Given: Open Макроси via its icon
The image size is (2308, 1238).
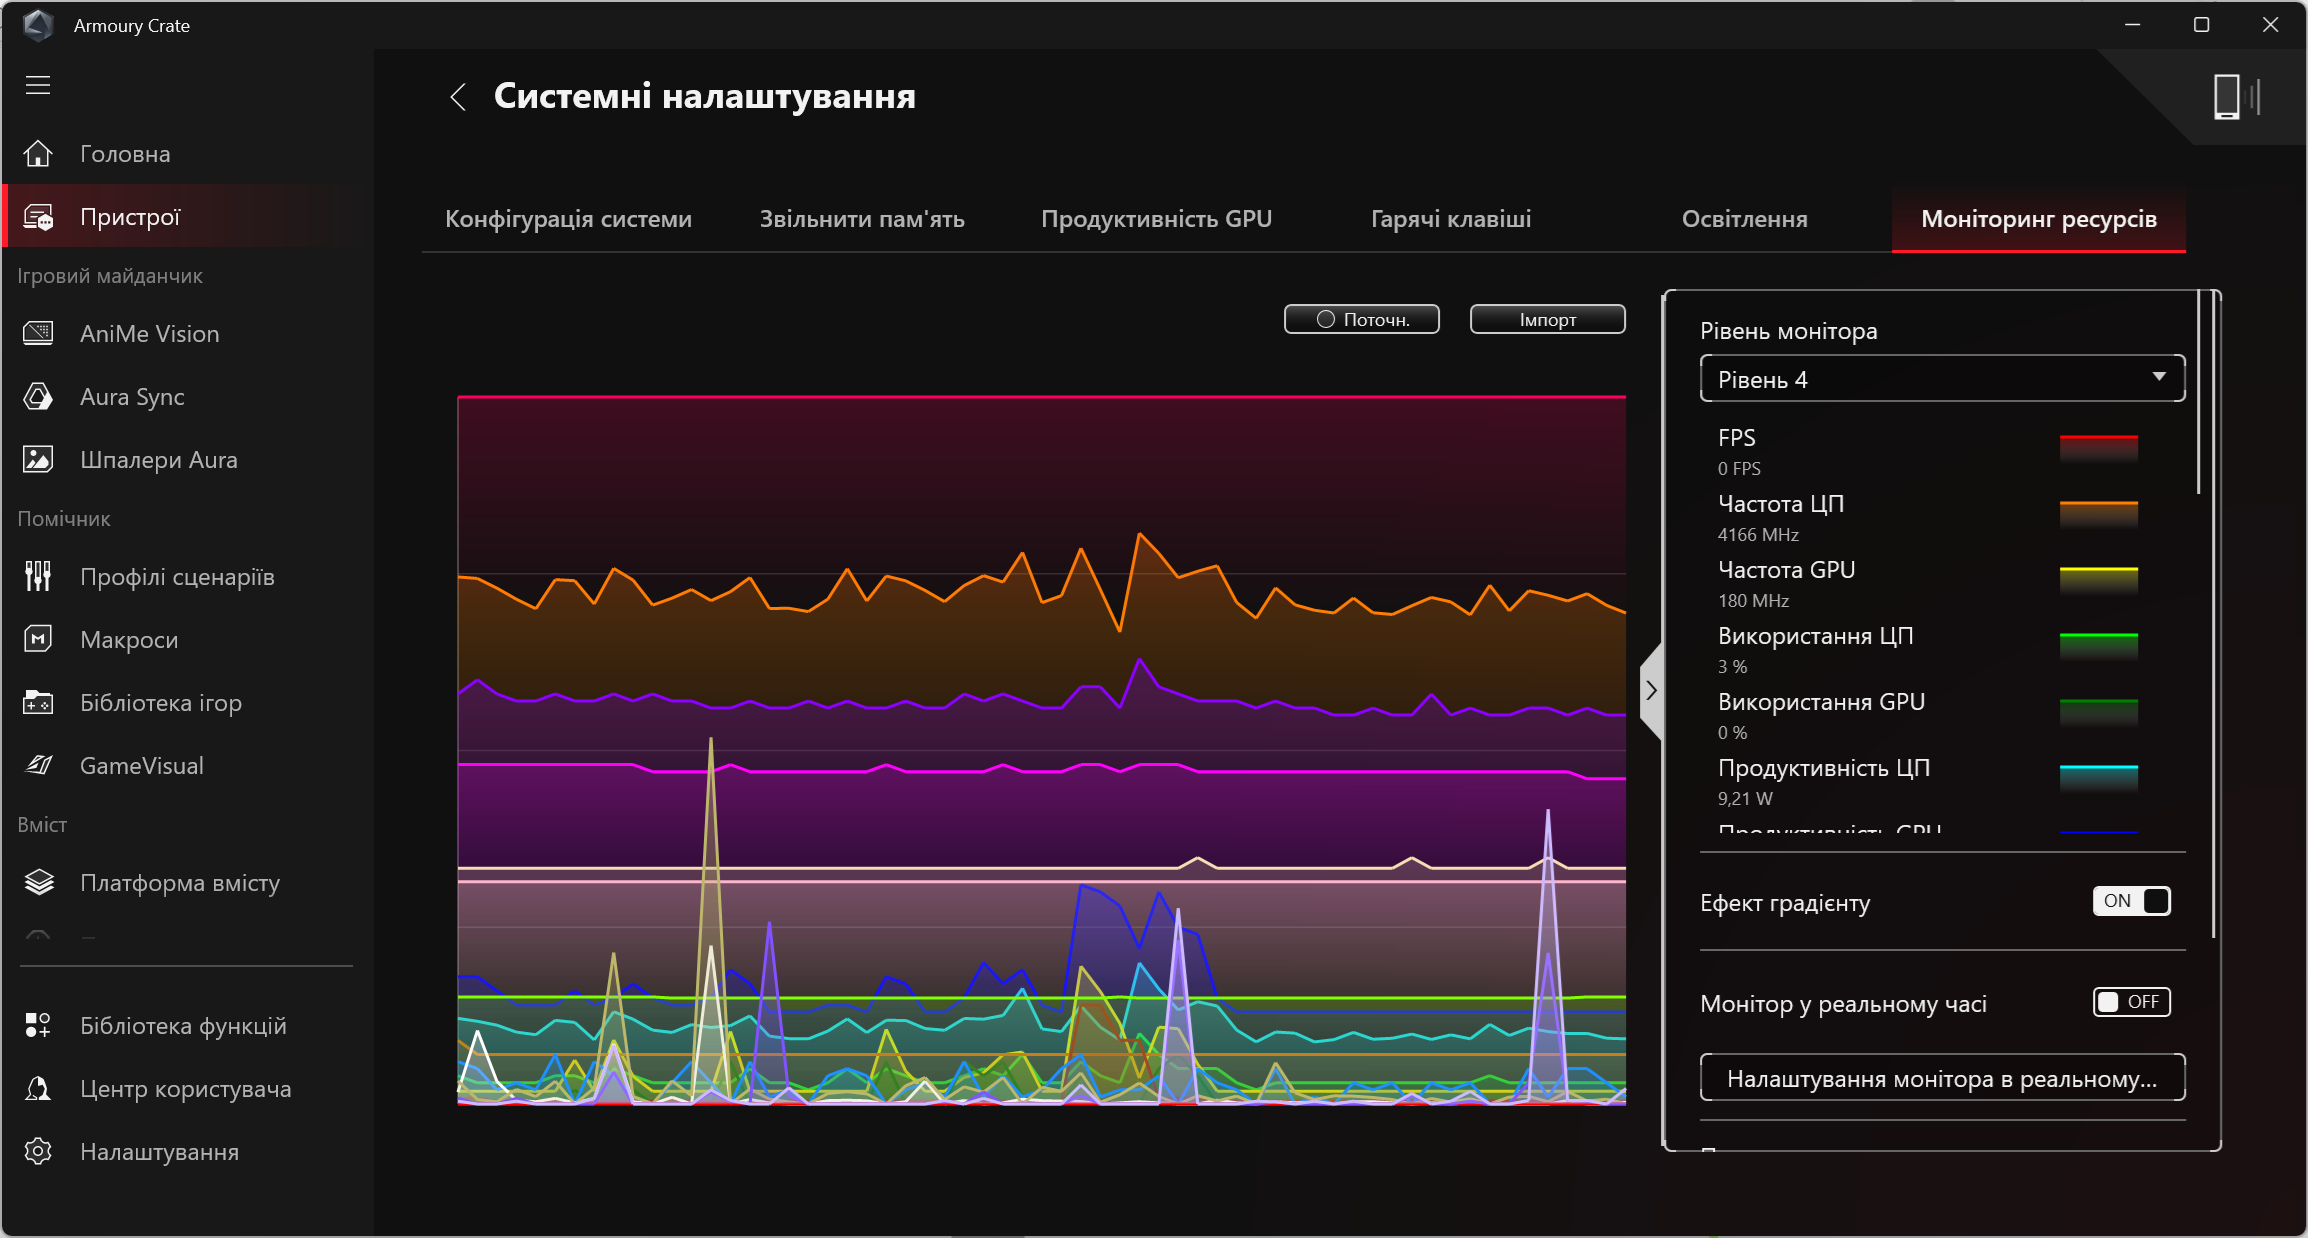Looking at the screenshot, I should point(38,640).
